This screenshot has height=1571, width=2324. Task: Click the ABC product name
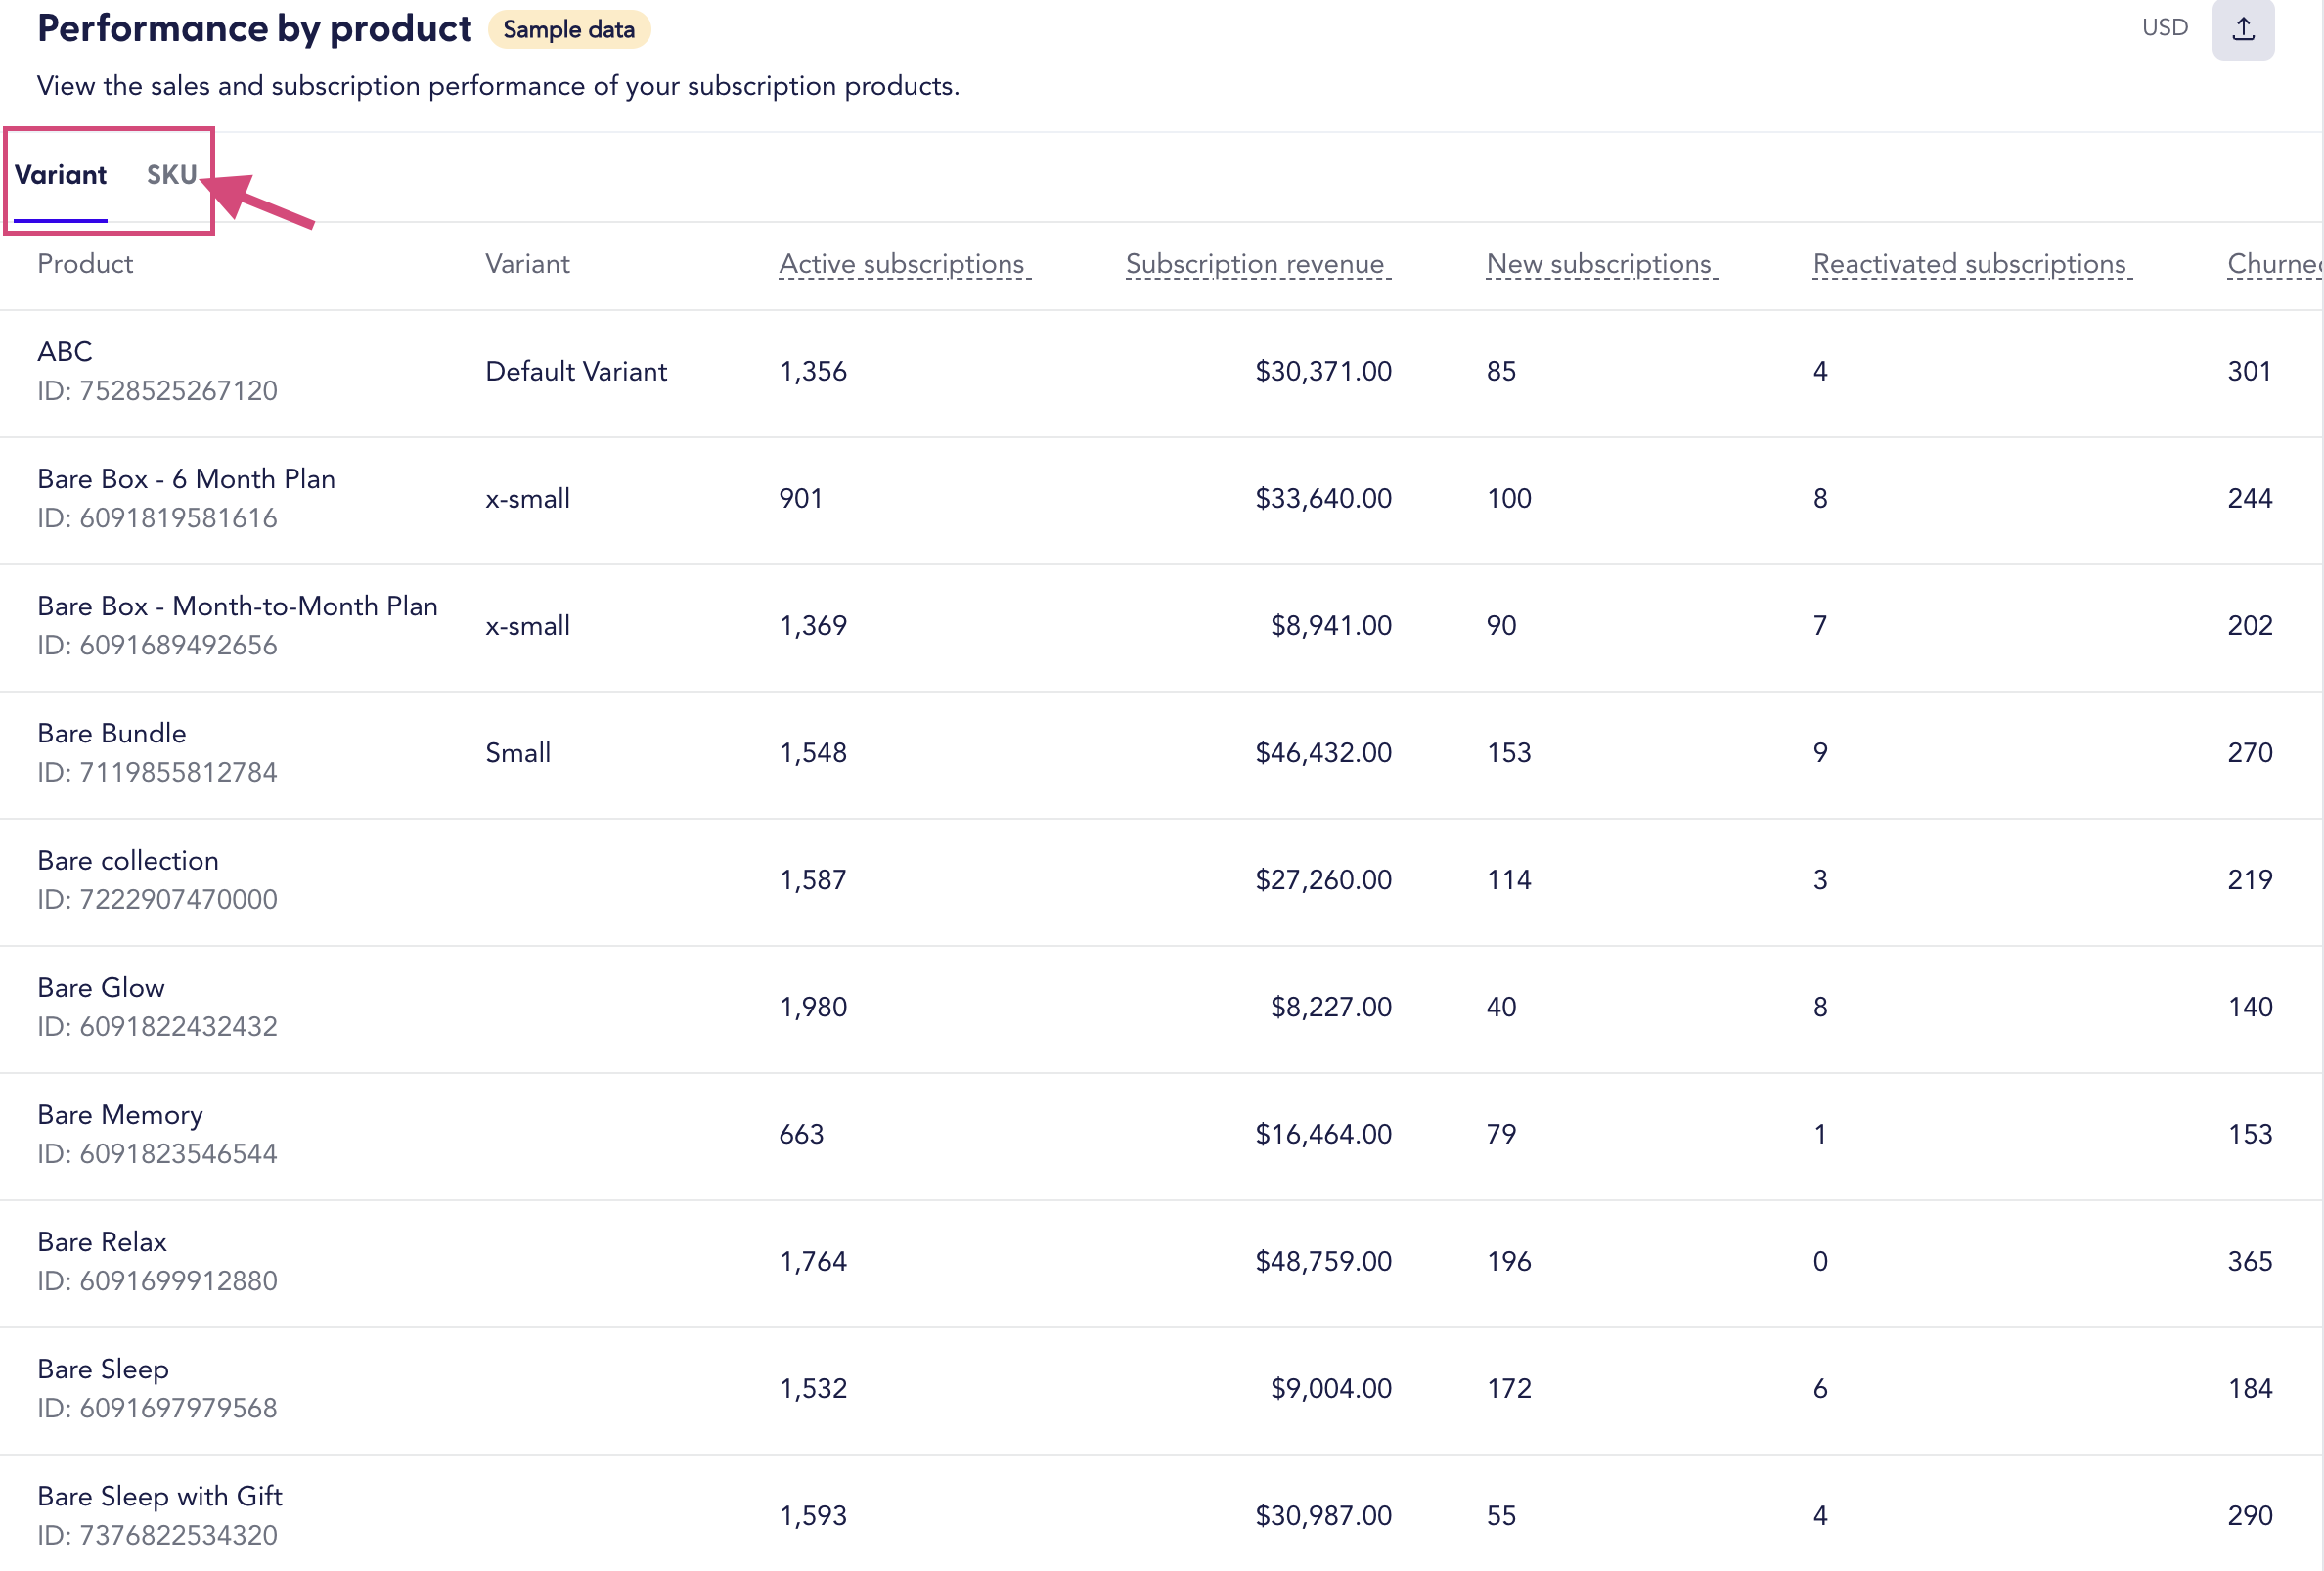click(x=65, y=352)
